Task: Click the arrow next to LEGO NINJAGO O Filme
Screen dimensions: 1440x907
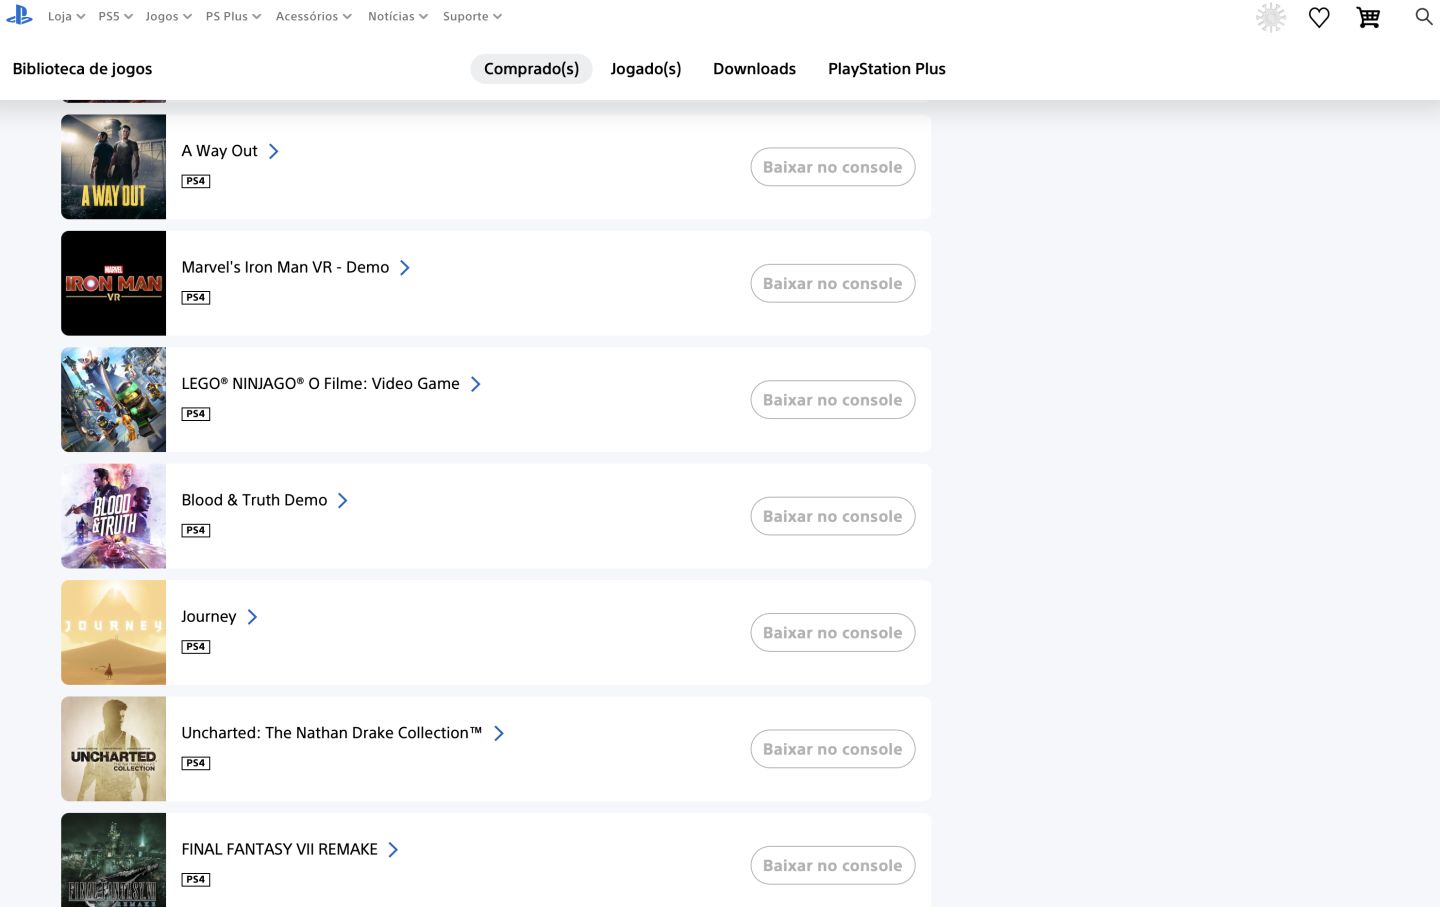Action: point(475,384)
